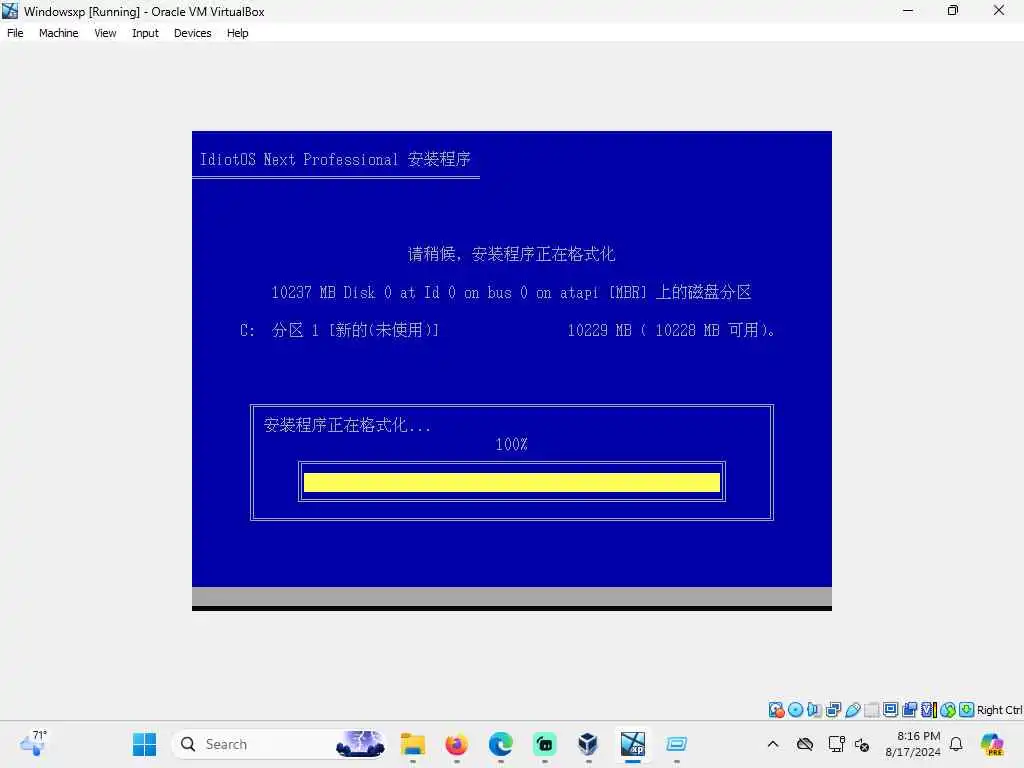
Task: Click the recording status icon
Action: click(909, 710)
